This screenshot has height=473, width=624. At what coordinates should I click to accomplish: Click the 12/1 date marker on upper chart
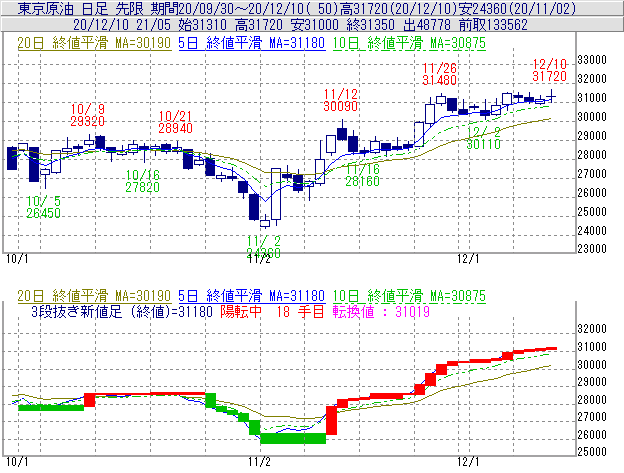click(x=468, y=259)
